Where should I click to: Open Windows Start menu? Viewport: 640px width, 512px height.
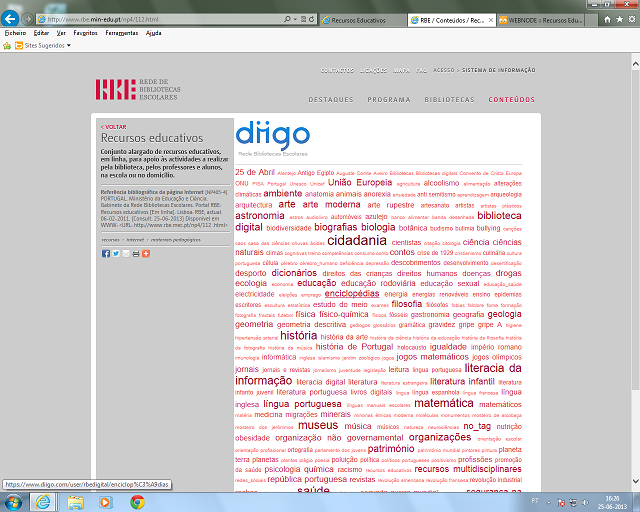(x=14, y=502)
